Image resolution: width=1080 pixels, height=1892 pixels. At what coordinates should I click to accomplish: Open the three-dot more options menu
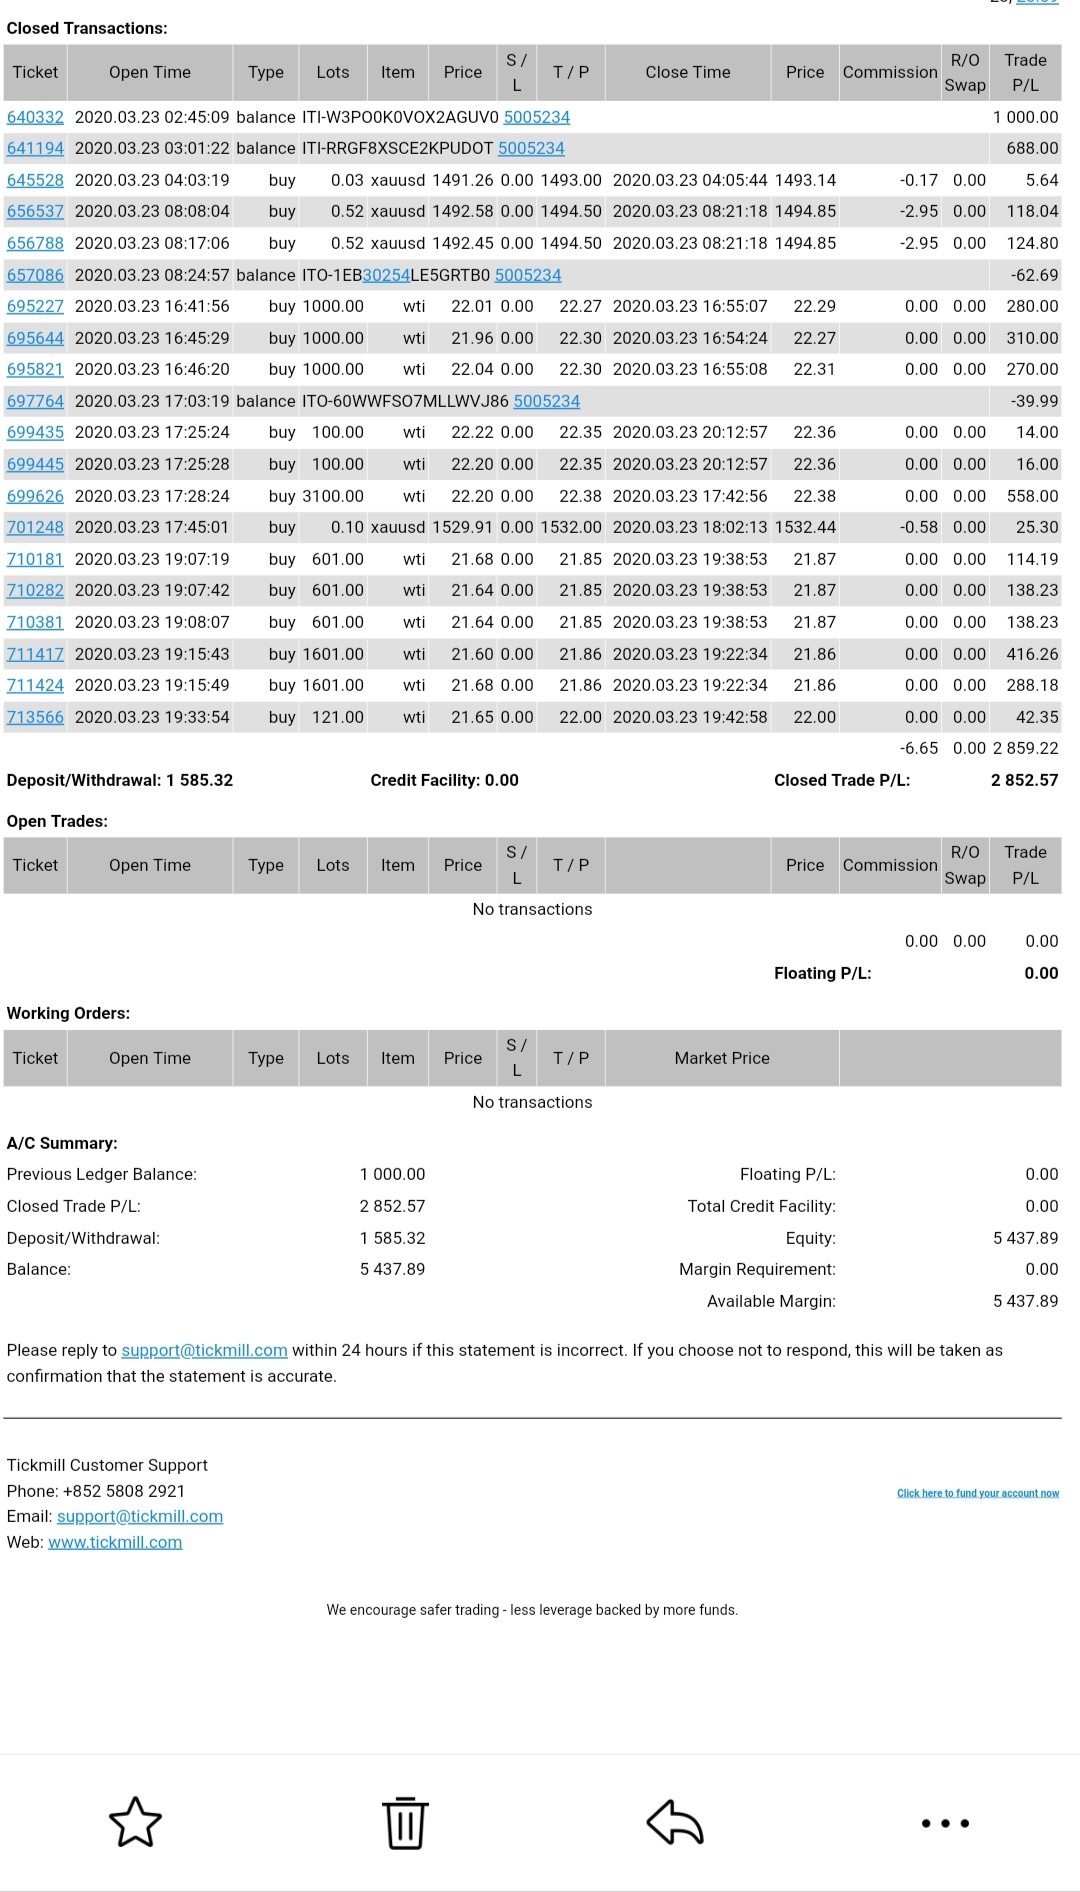point(945,1823)
